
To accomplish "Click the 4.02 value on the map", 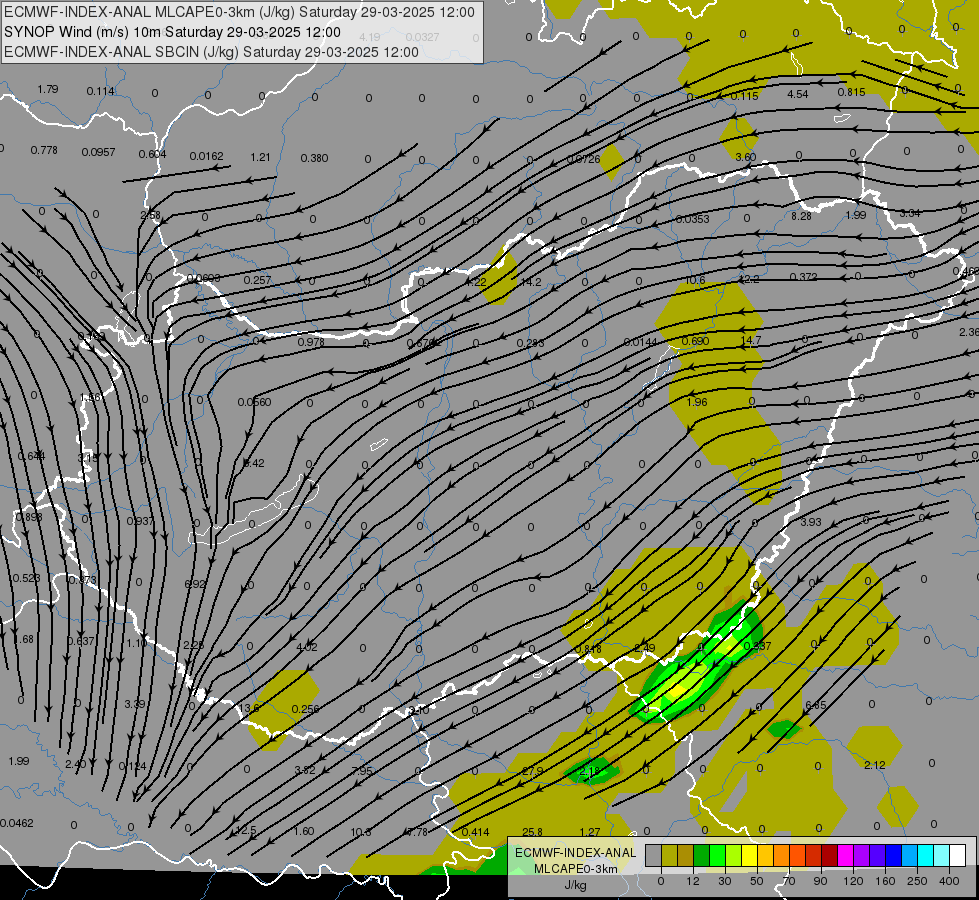I will point(307,647).
